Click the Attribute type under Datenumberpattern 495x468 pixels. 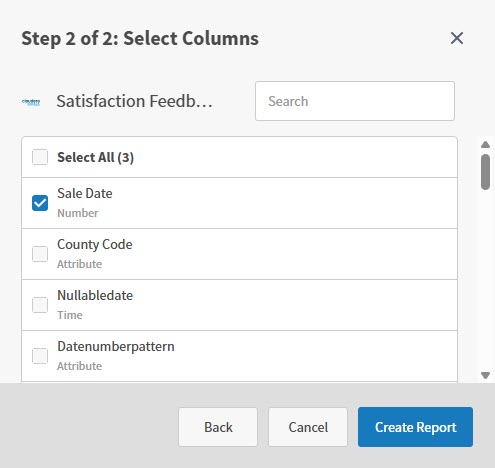79,366
